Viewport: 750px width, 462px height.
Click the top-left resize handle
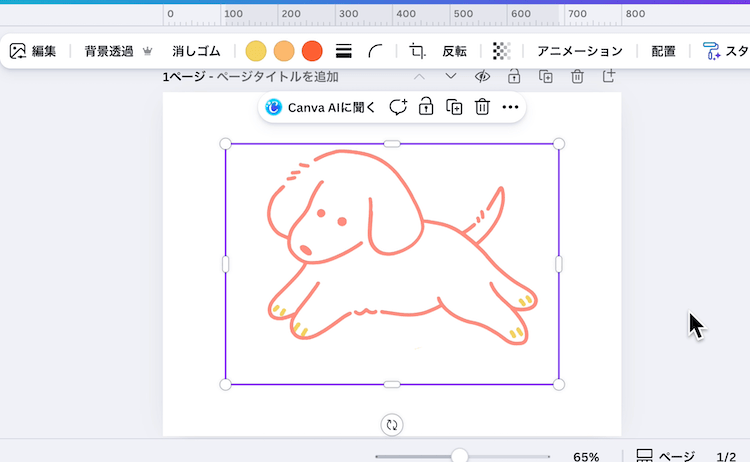pyautogui.click(x=225, y=144)
